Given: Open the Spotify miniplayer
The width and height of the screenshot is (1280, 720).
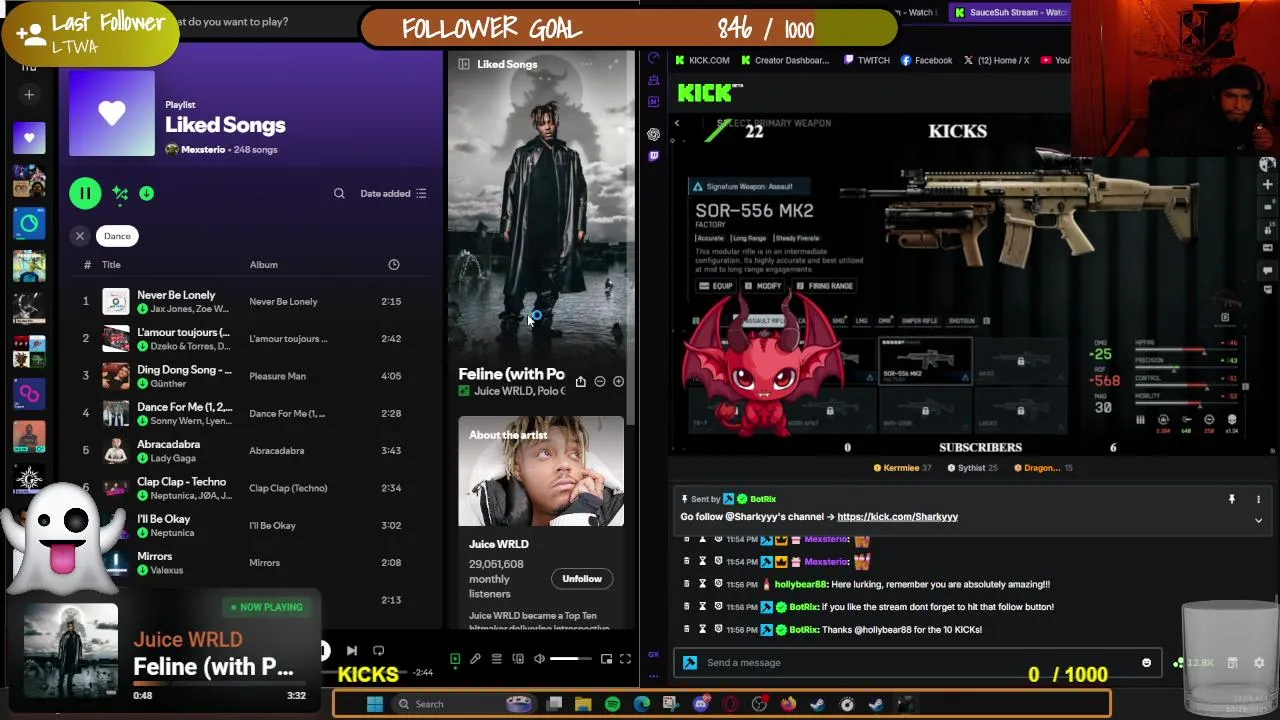Looking at the screenshot, I should [606, 659].
